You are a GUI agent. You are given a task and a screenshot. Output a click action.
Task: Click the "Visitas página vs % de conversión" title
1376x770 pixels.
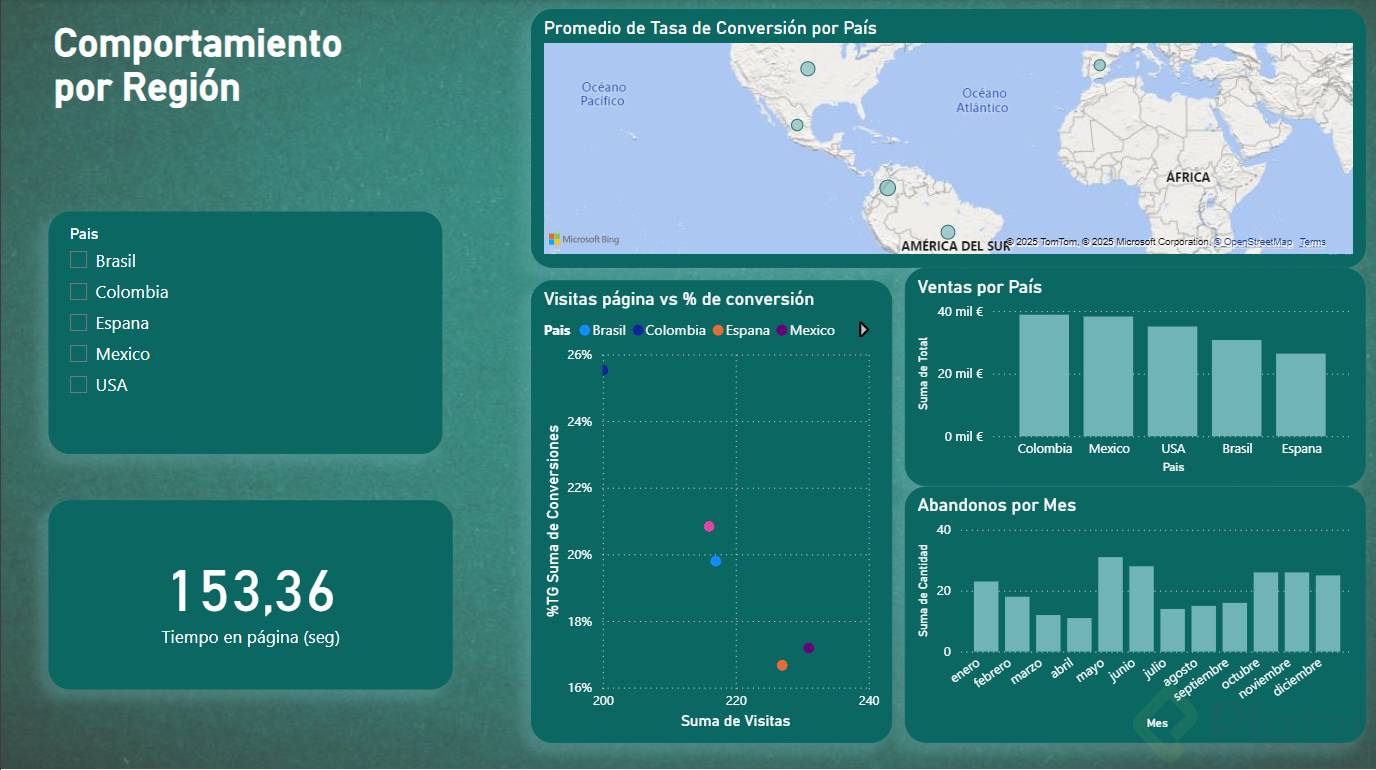tap(679, 299)
